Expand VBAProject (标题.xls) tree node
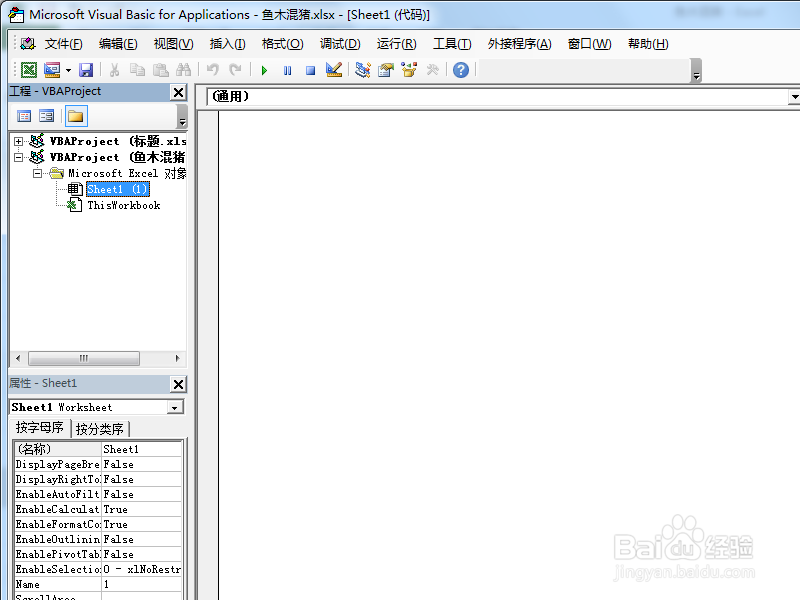 pos(19,141)
